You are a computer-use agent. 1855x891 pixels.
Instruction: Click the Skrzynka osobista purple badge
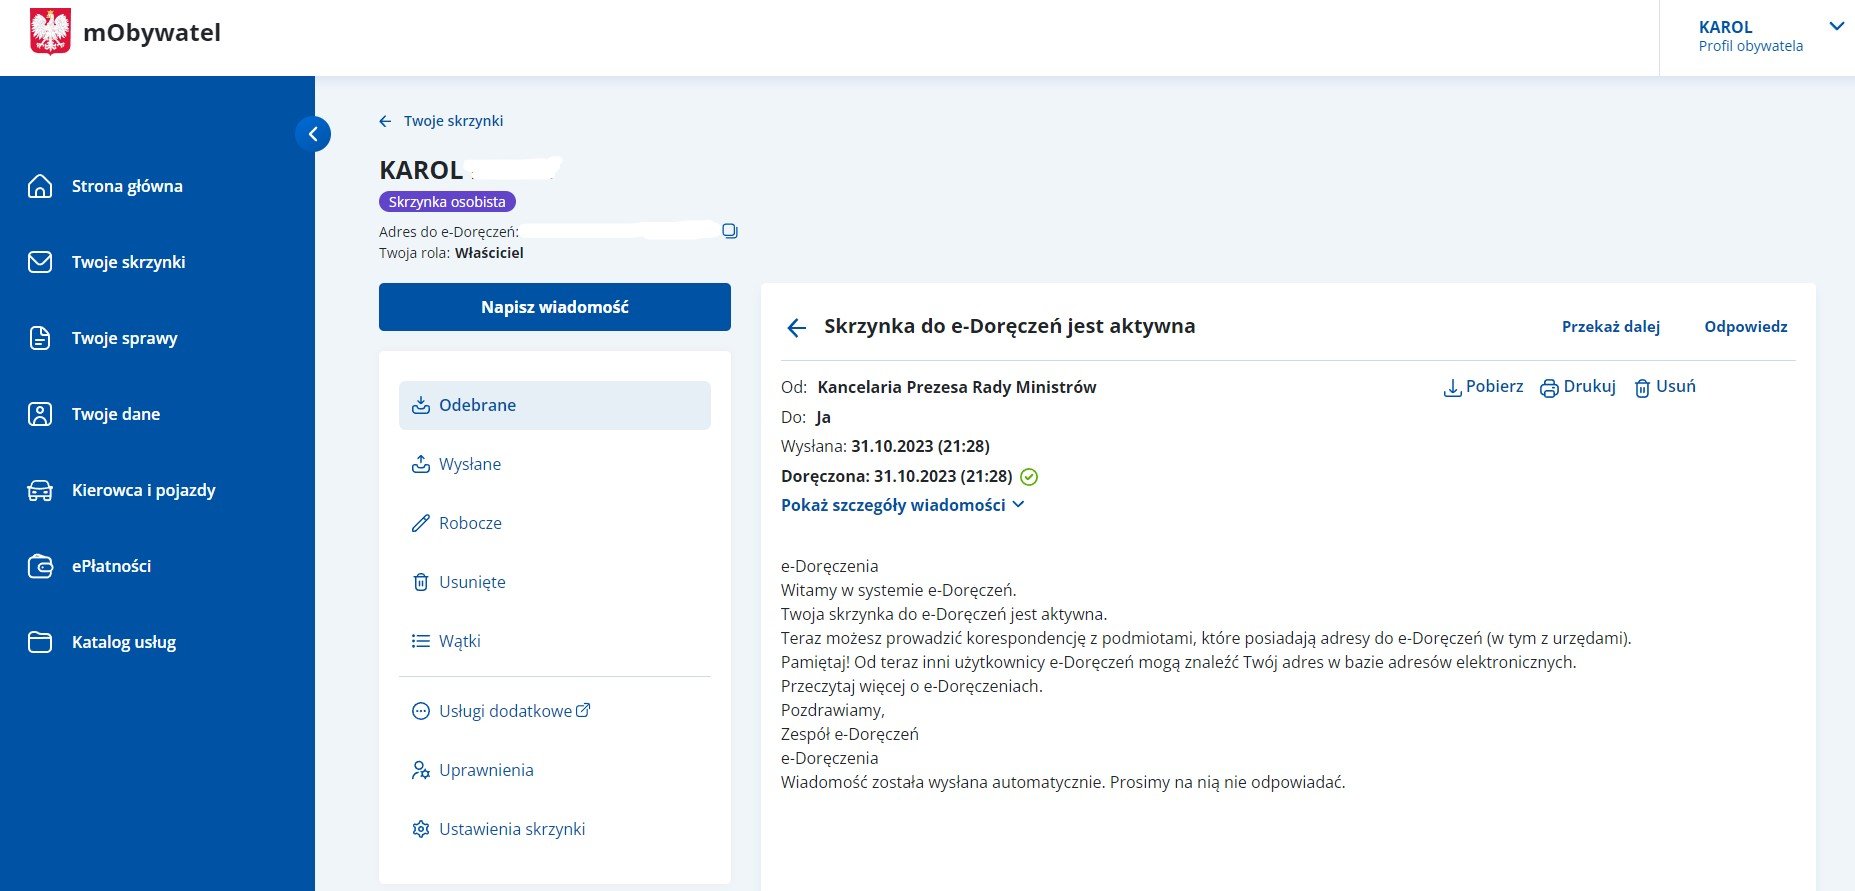(447, 202)
